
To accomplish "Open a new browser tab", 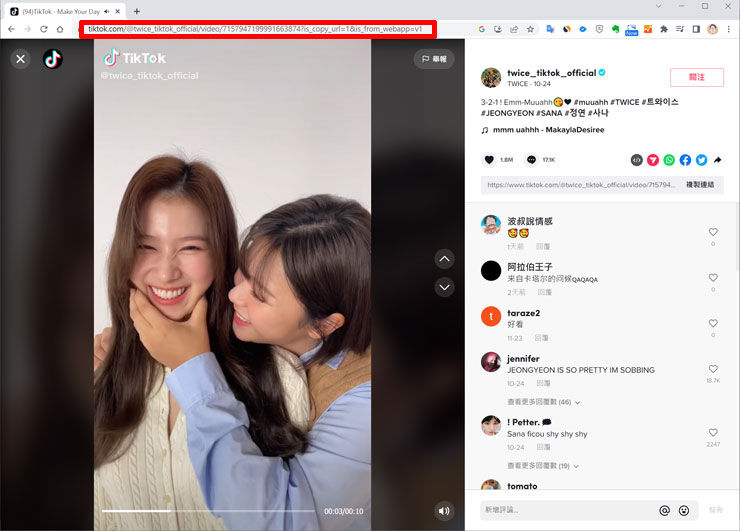I will [x=137, y=11].
